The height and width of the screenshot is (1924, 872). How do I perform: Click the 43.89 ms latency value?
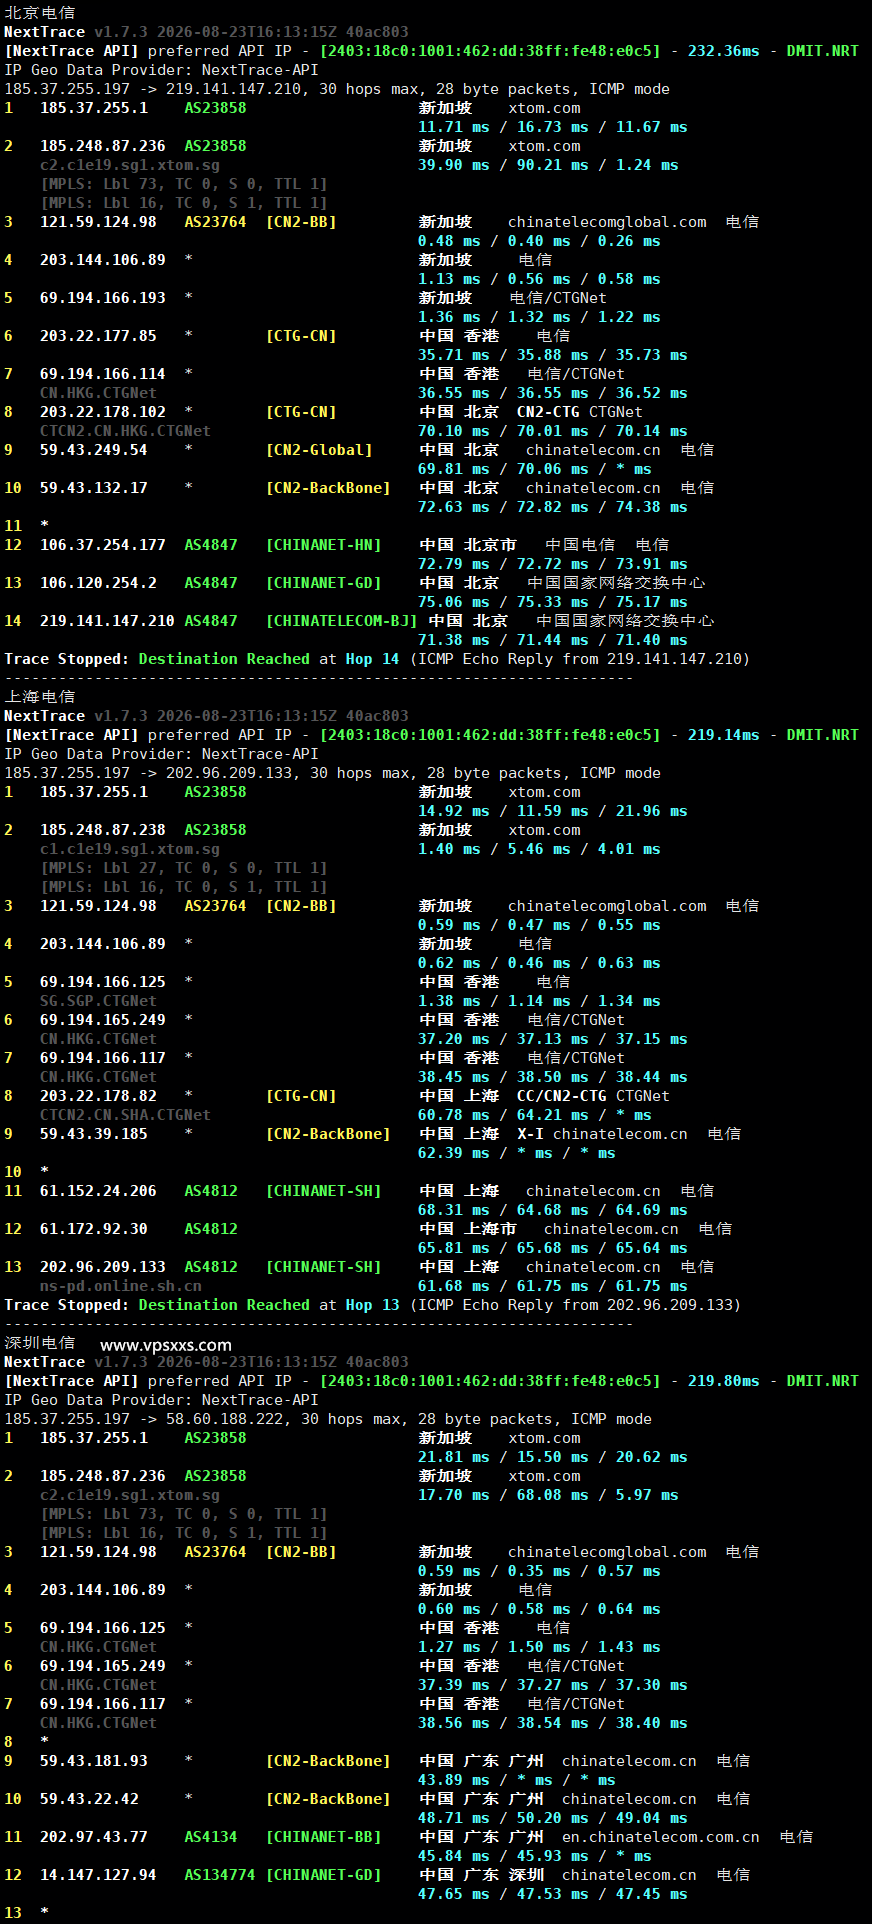pos(454,1780)
